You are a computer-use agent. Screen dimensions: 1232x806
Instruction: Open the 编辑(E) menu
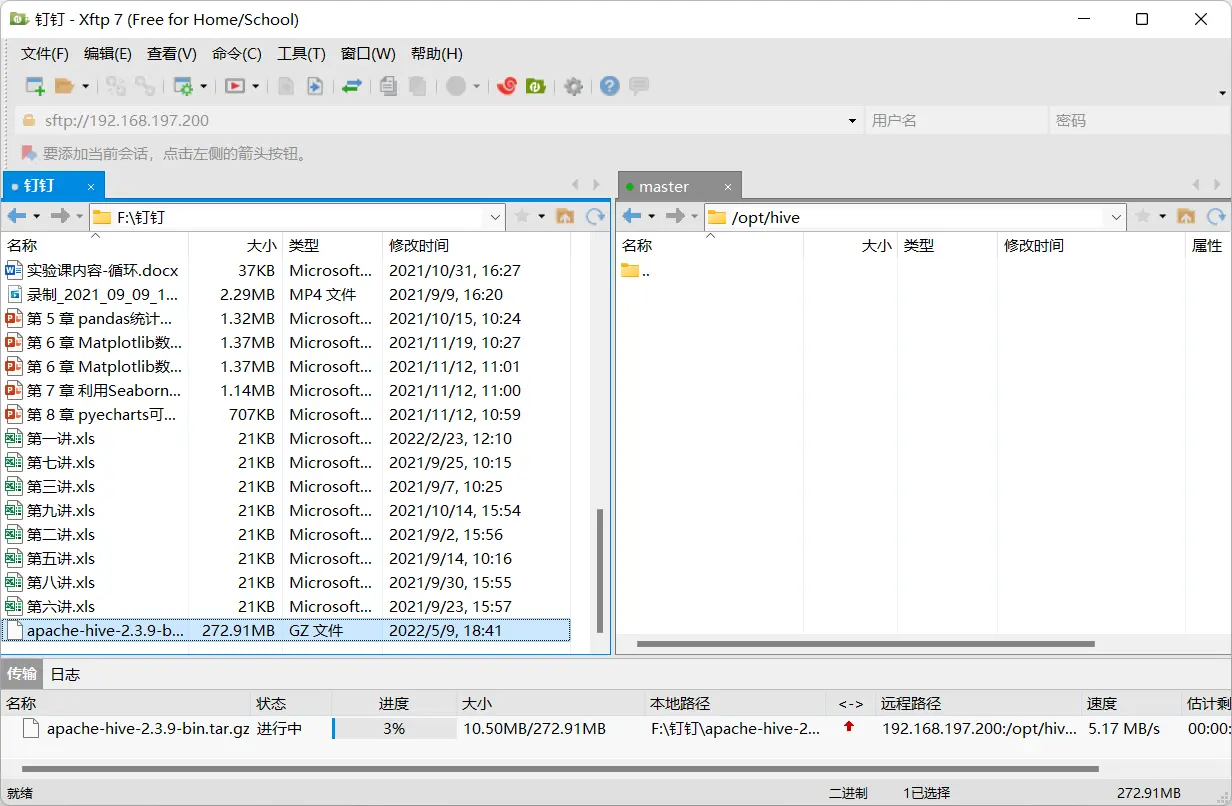(108, 54)
